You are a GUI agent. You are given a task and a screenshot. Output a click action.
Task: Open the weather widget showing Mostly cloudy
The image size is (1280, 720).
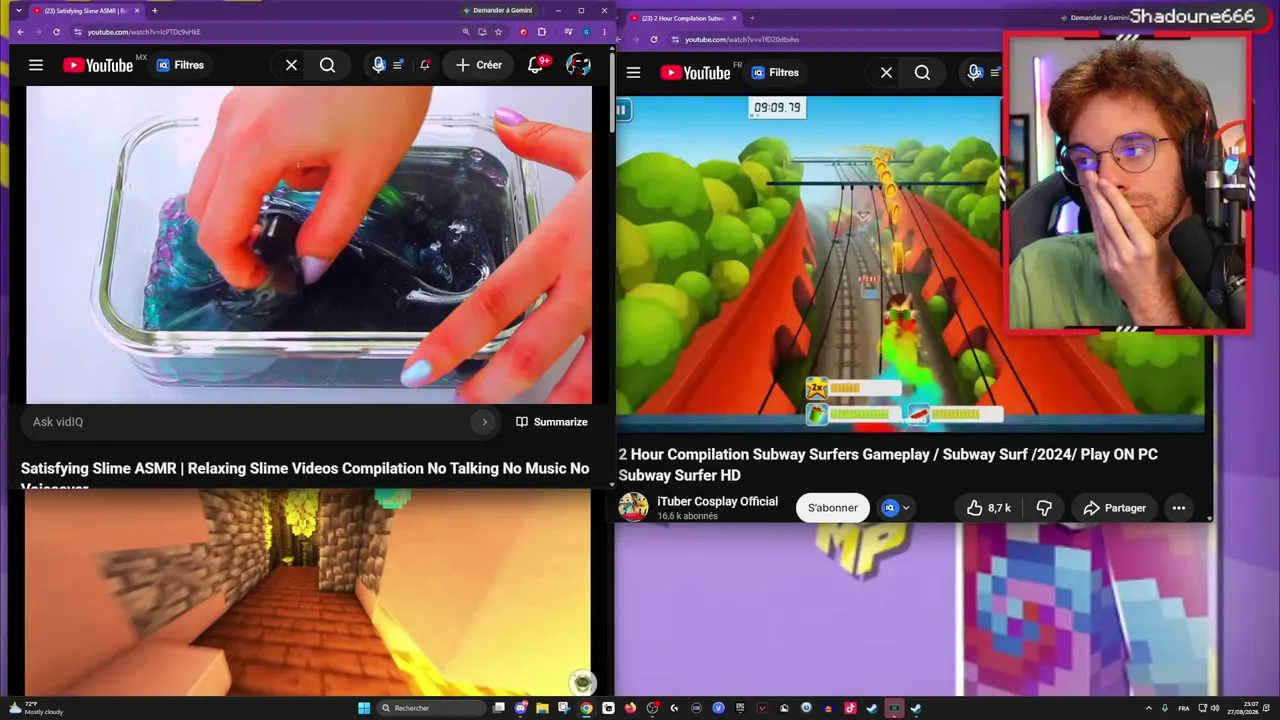click(x=36, y=708)
